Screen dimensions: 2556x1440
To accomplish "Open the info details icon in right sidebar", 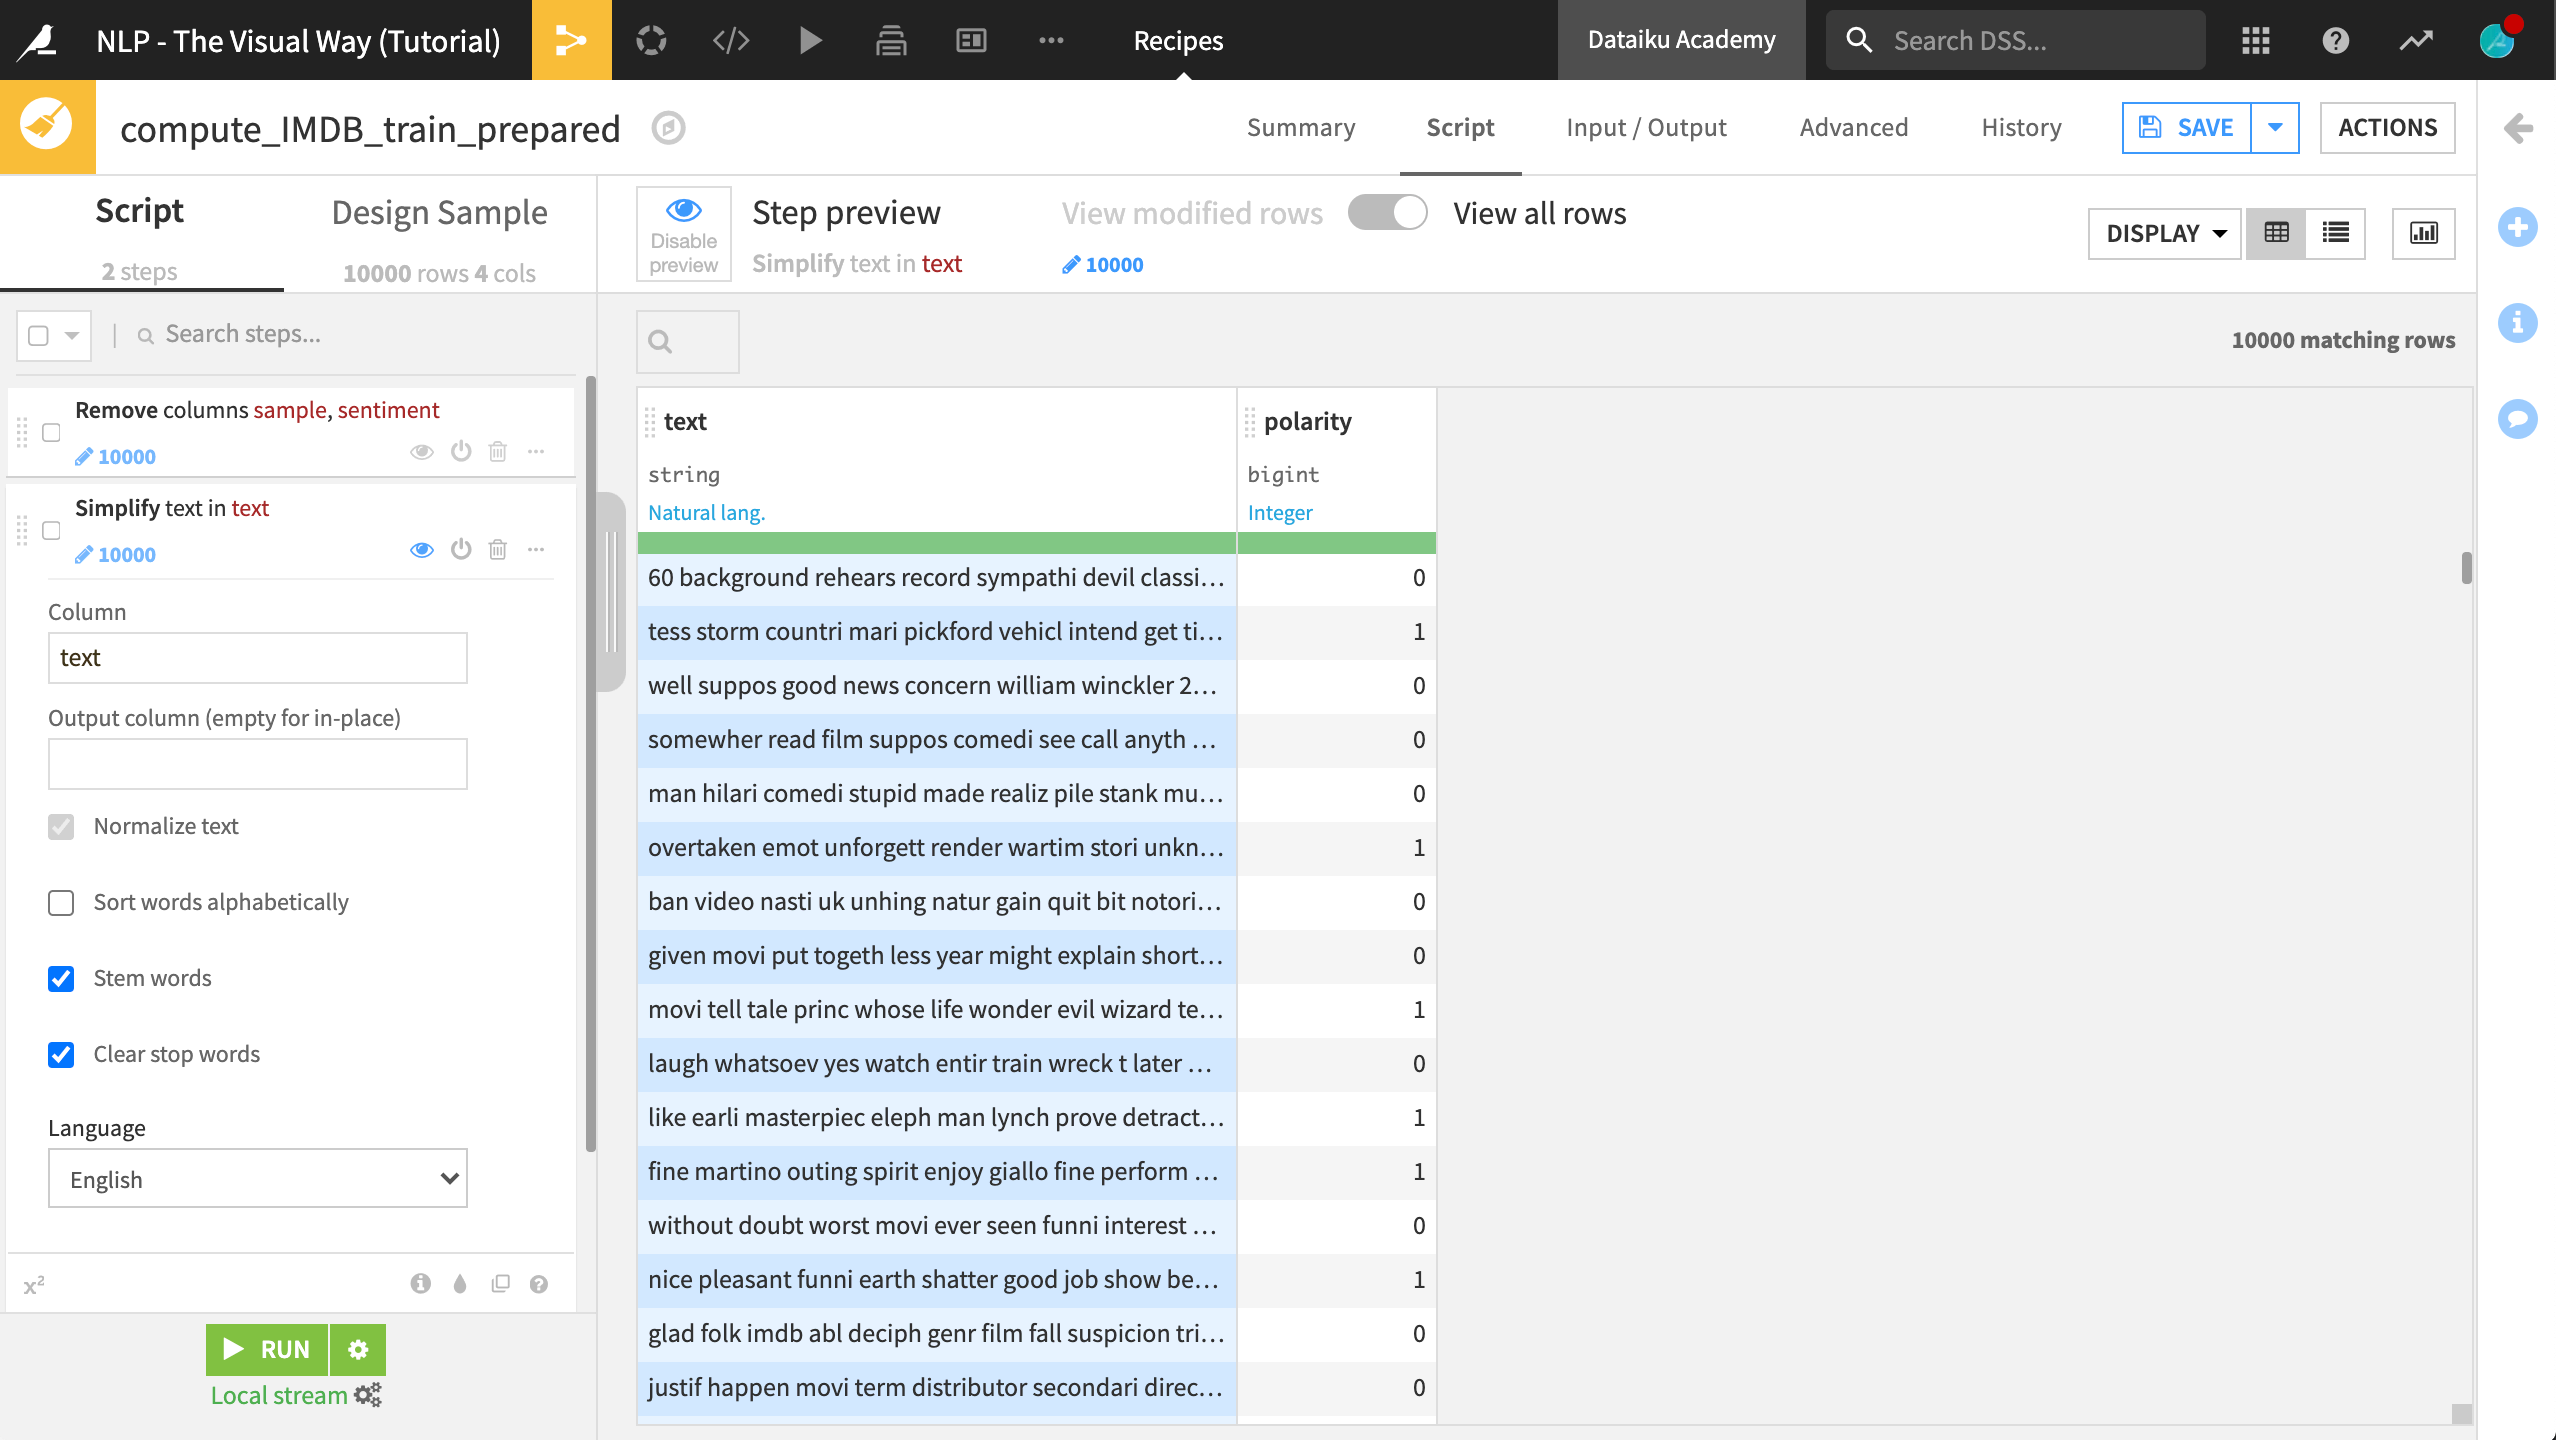I will [2517, 323].
